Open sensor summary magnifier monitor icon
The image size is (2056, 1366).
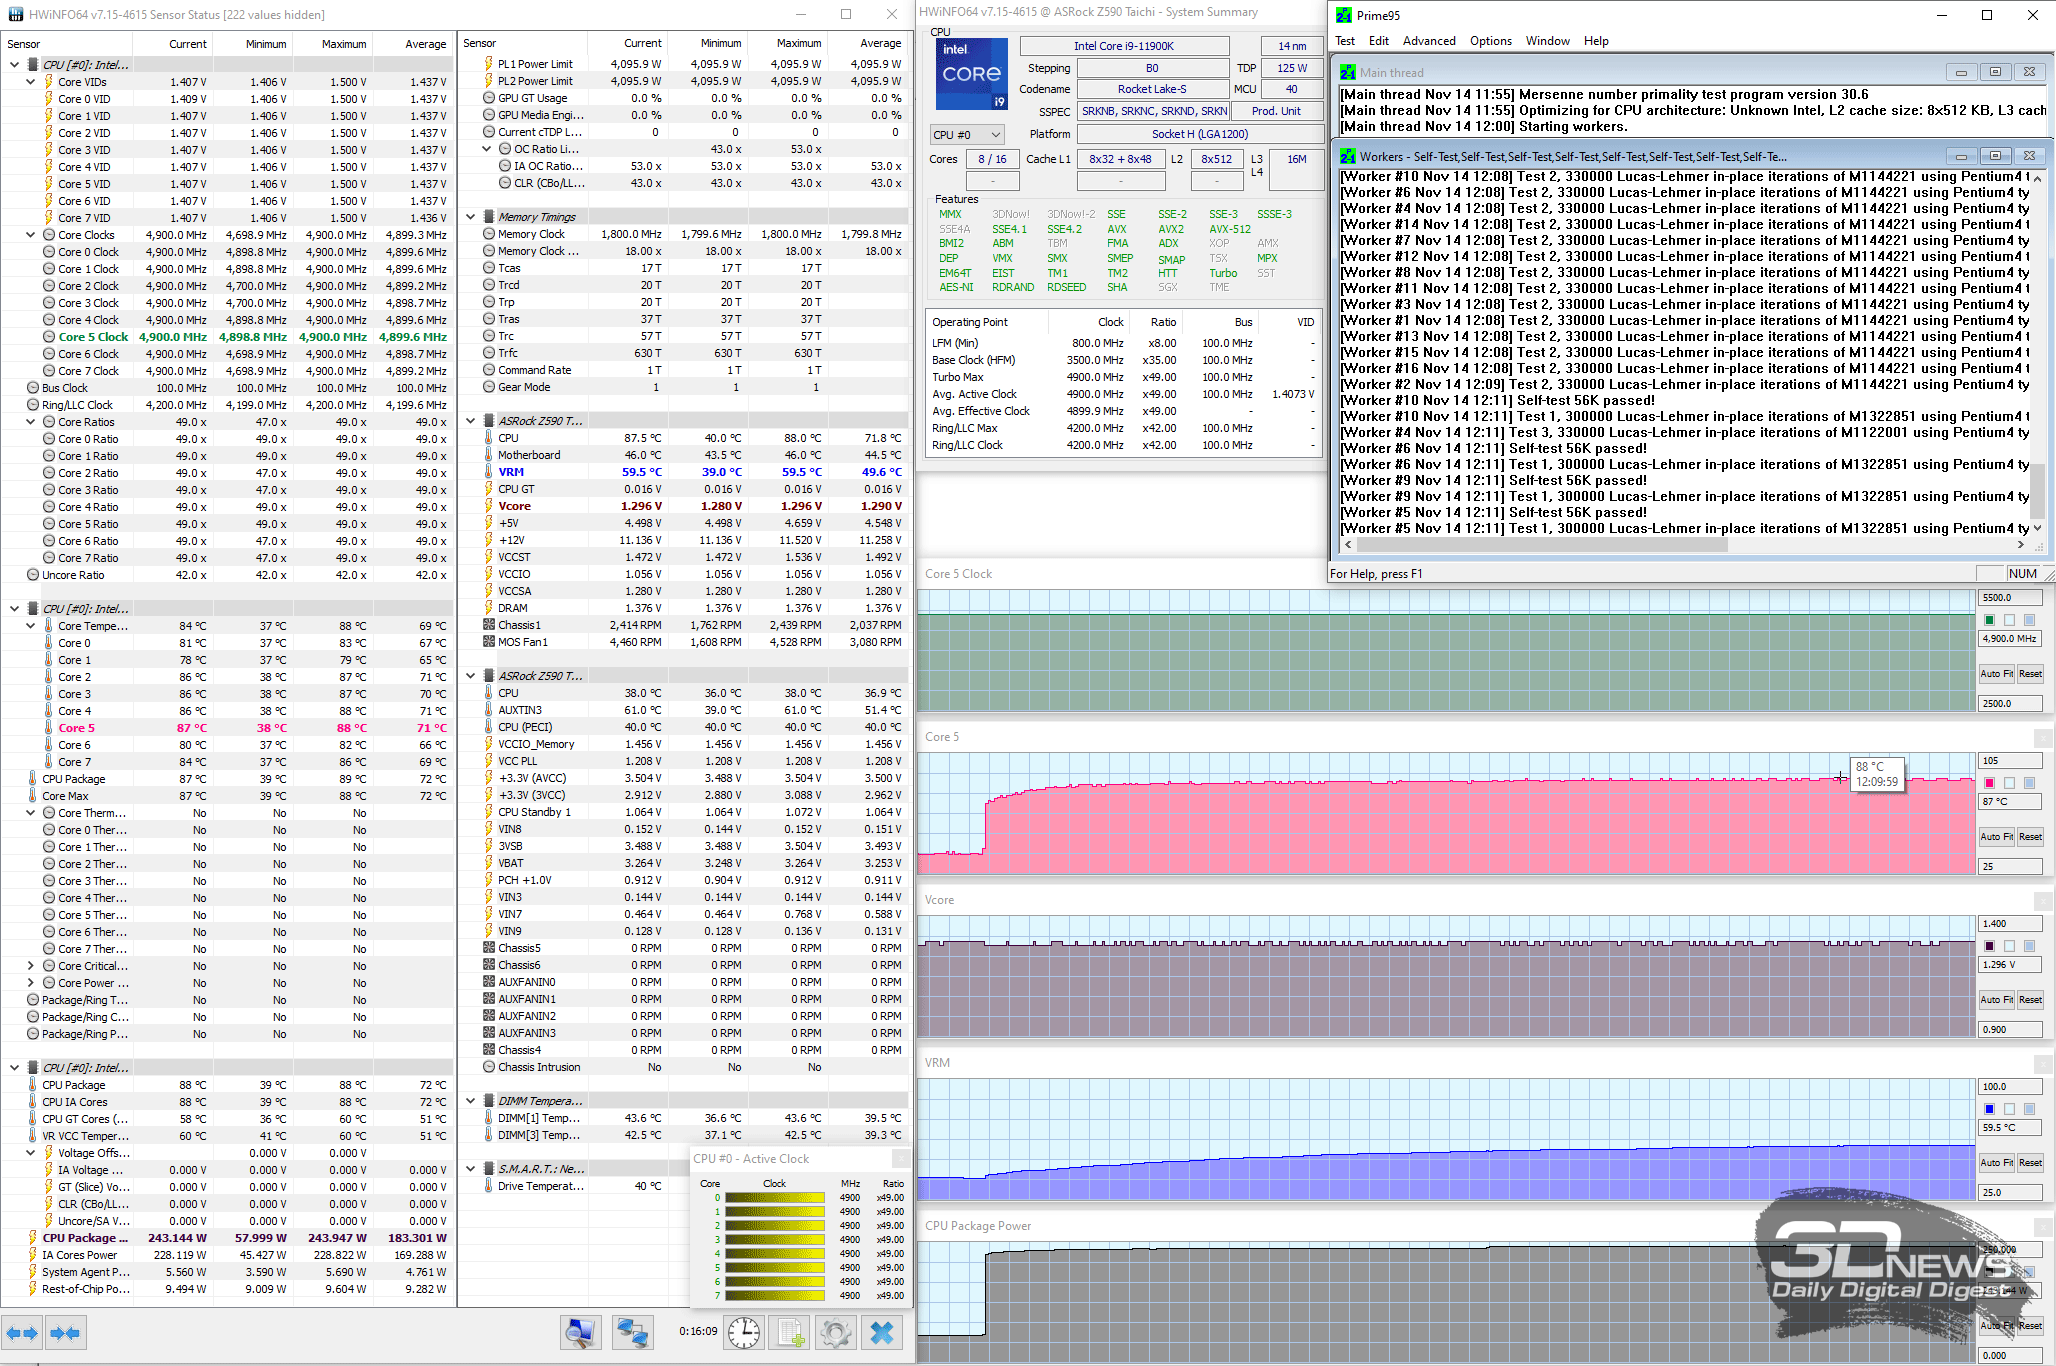click(x=580, y=1332)
